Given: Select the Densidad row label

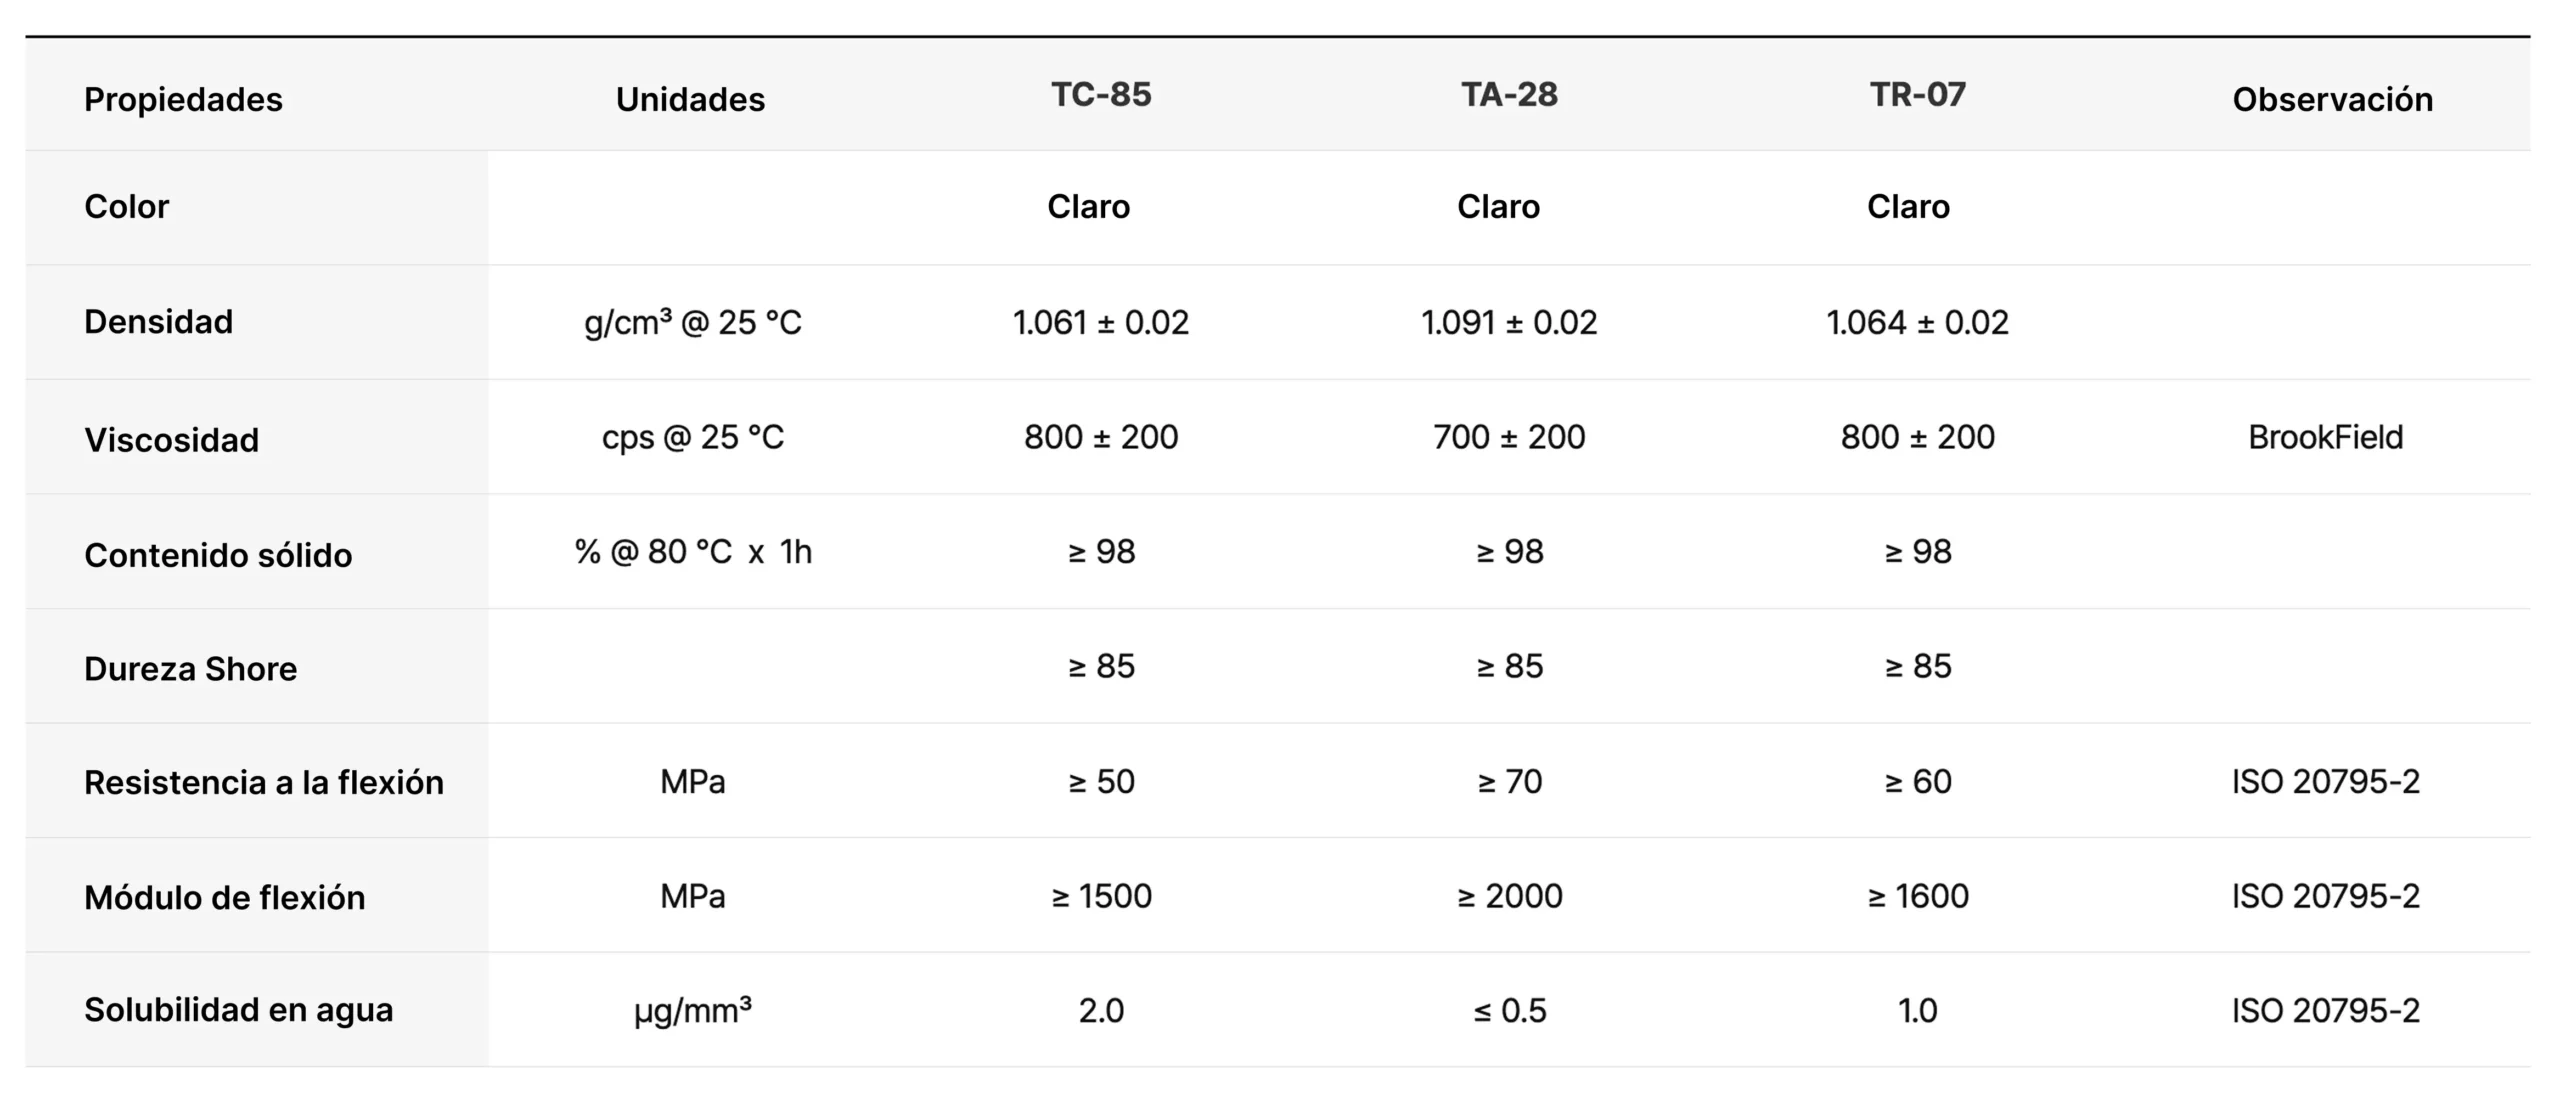Looking at the screenshot, I should (x=158, y=321).
